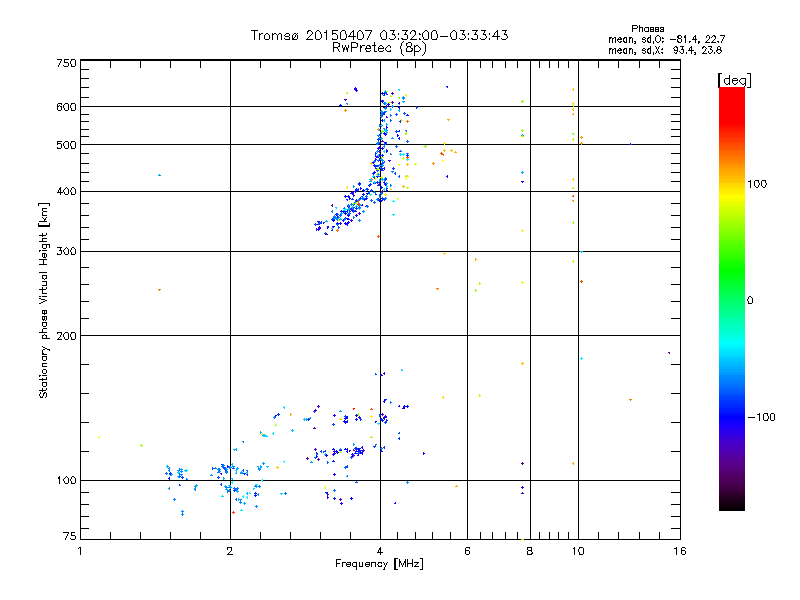Click the 'Phases' heading above the stats

coord(647,29)
